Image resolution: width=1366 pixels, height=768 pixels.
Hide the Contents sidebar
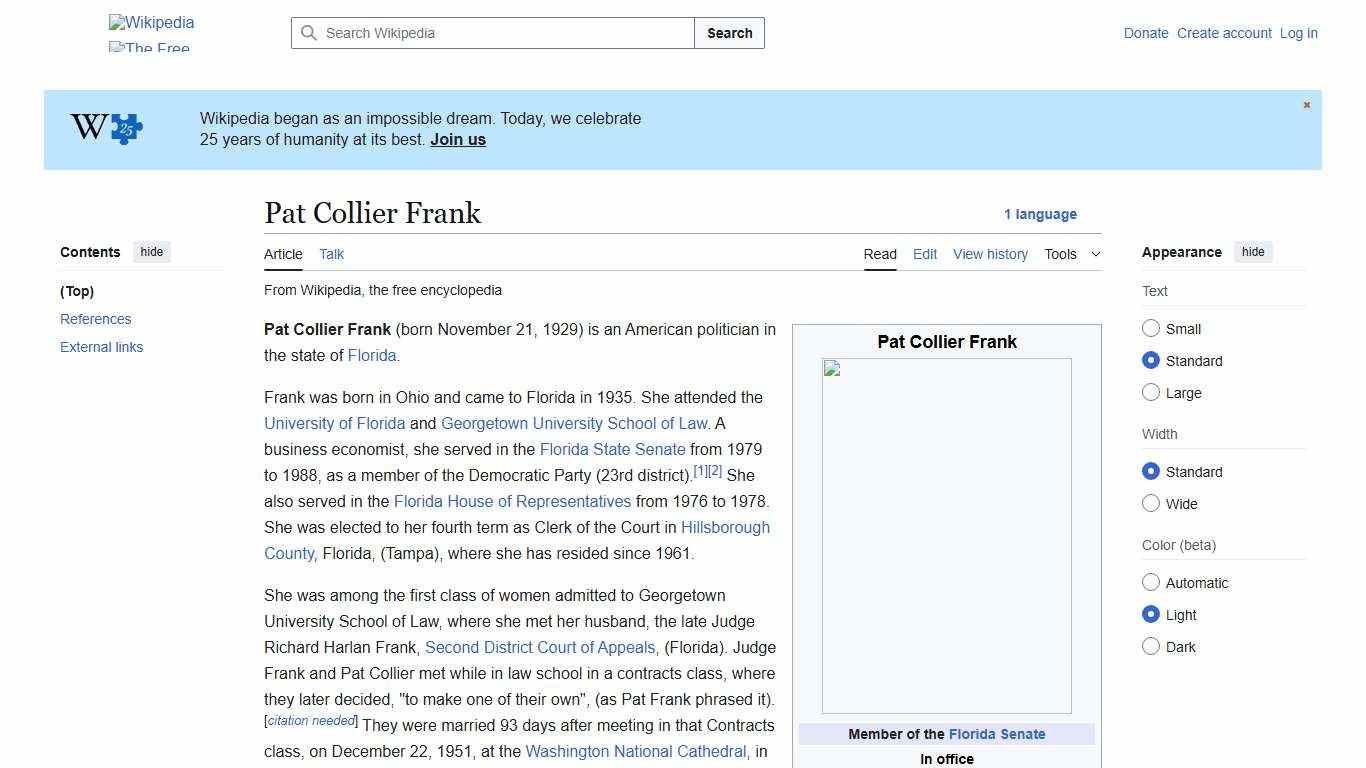coord(151,252)
